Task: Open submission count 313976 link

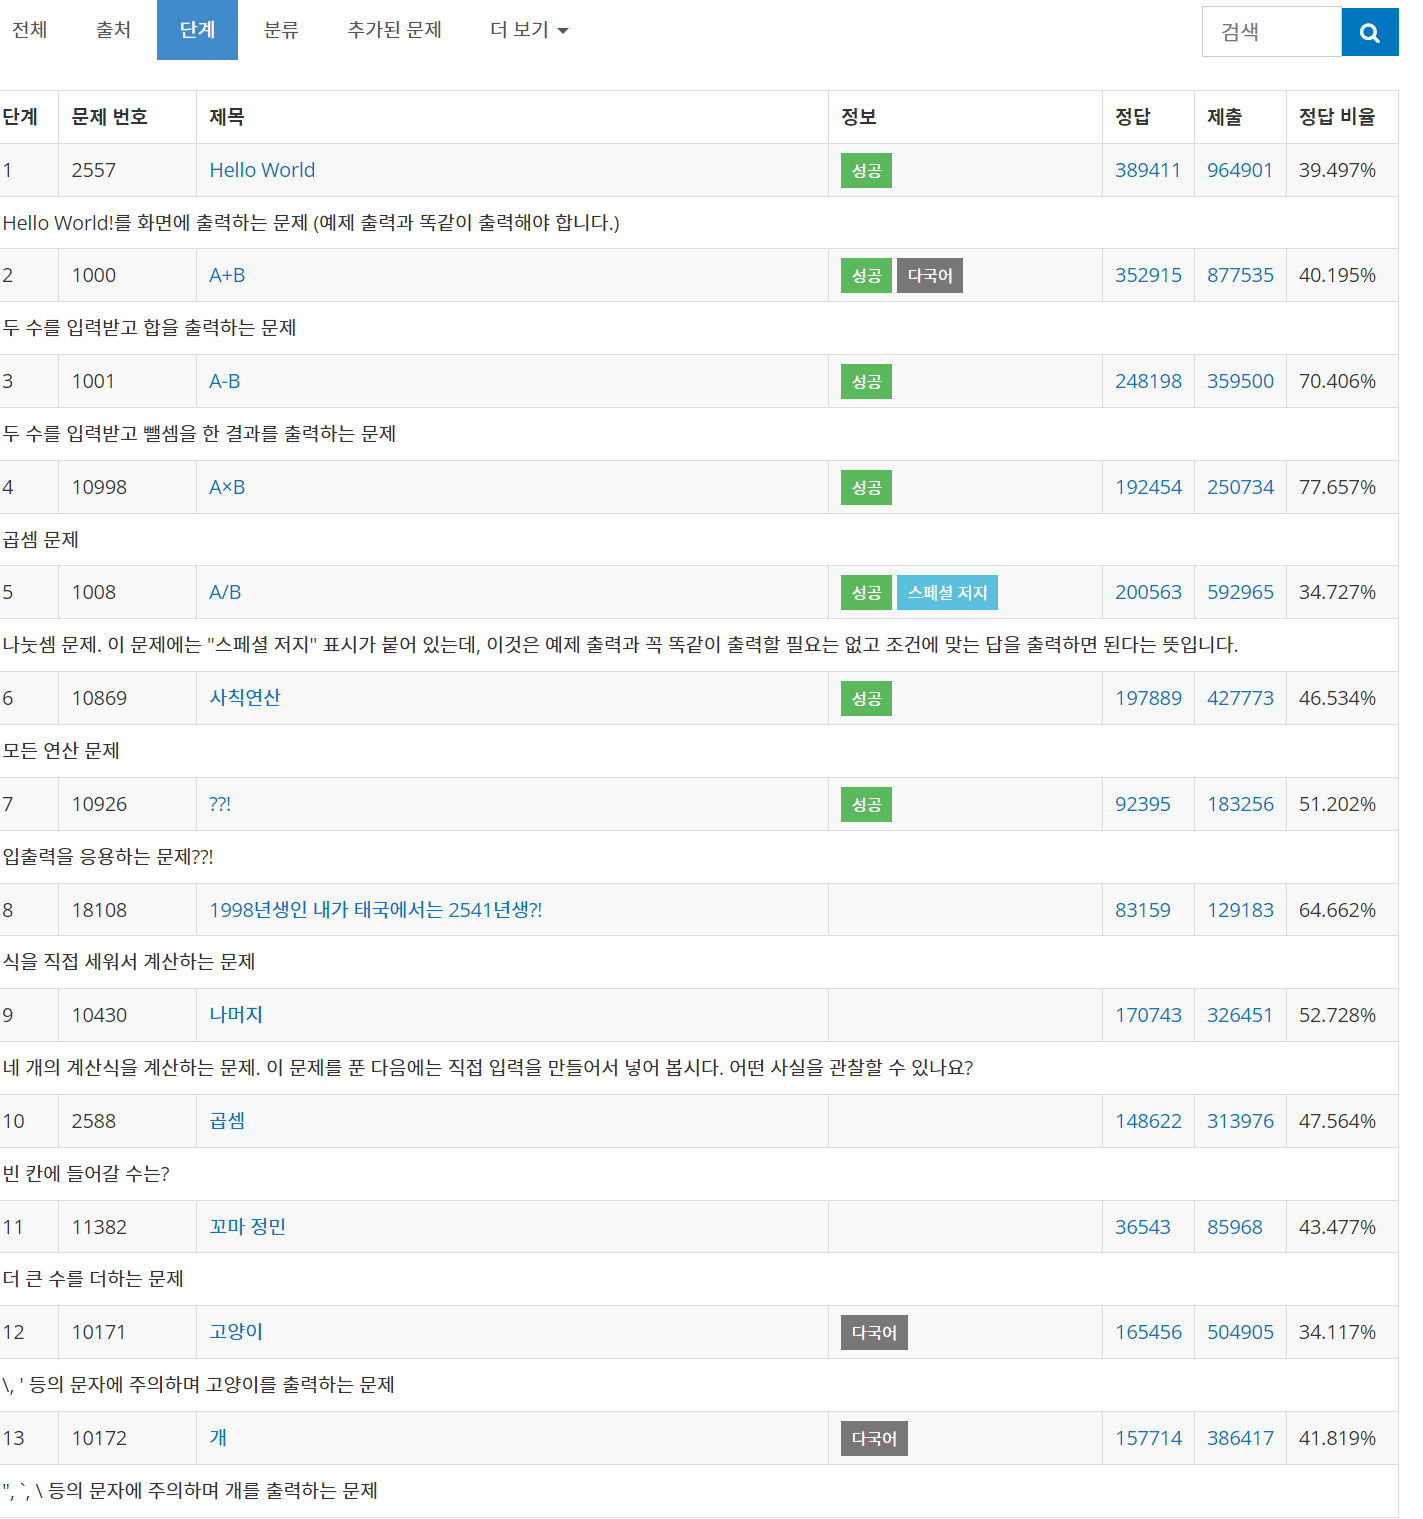Action: [x=1240, y=1121]
